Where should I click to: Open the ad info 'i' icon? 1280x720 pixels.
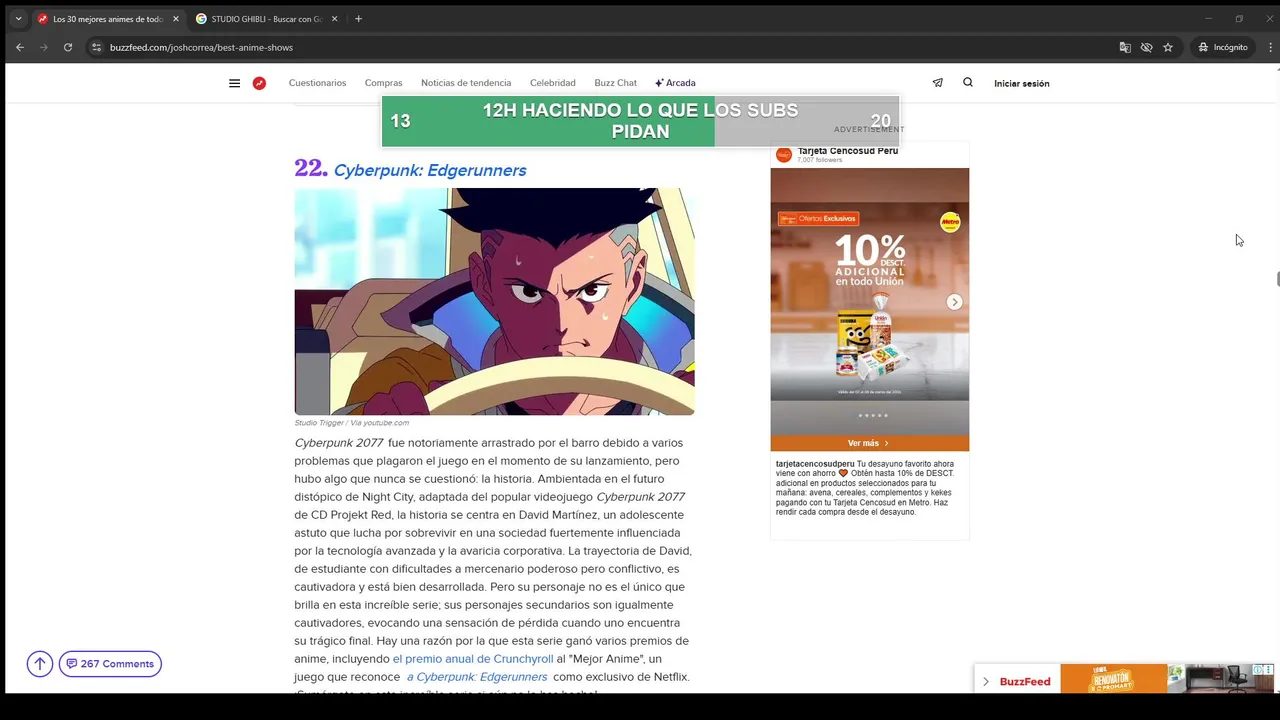click(x=1259, y=669)
